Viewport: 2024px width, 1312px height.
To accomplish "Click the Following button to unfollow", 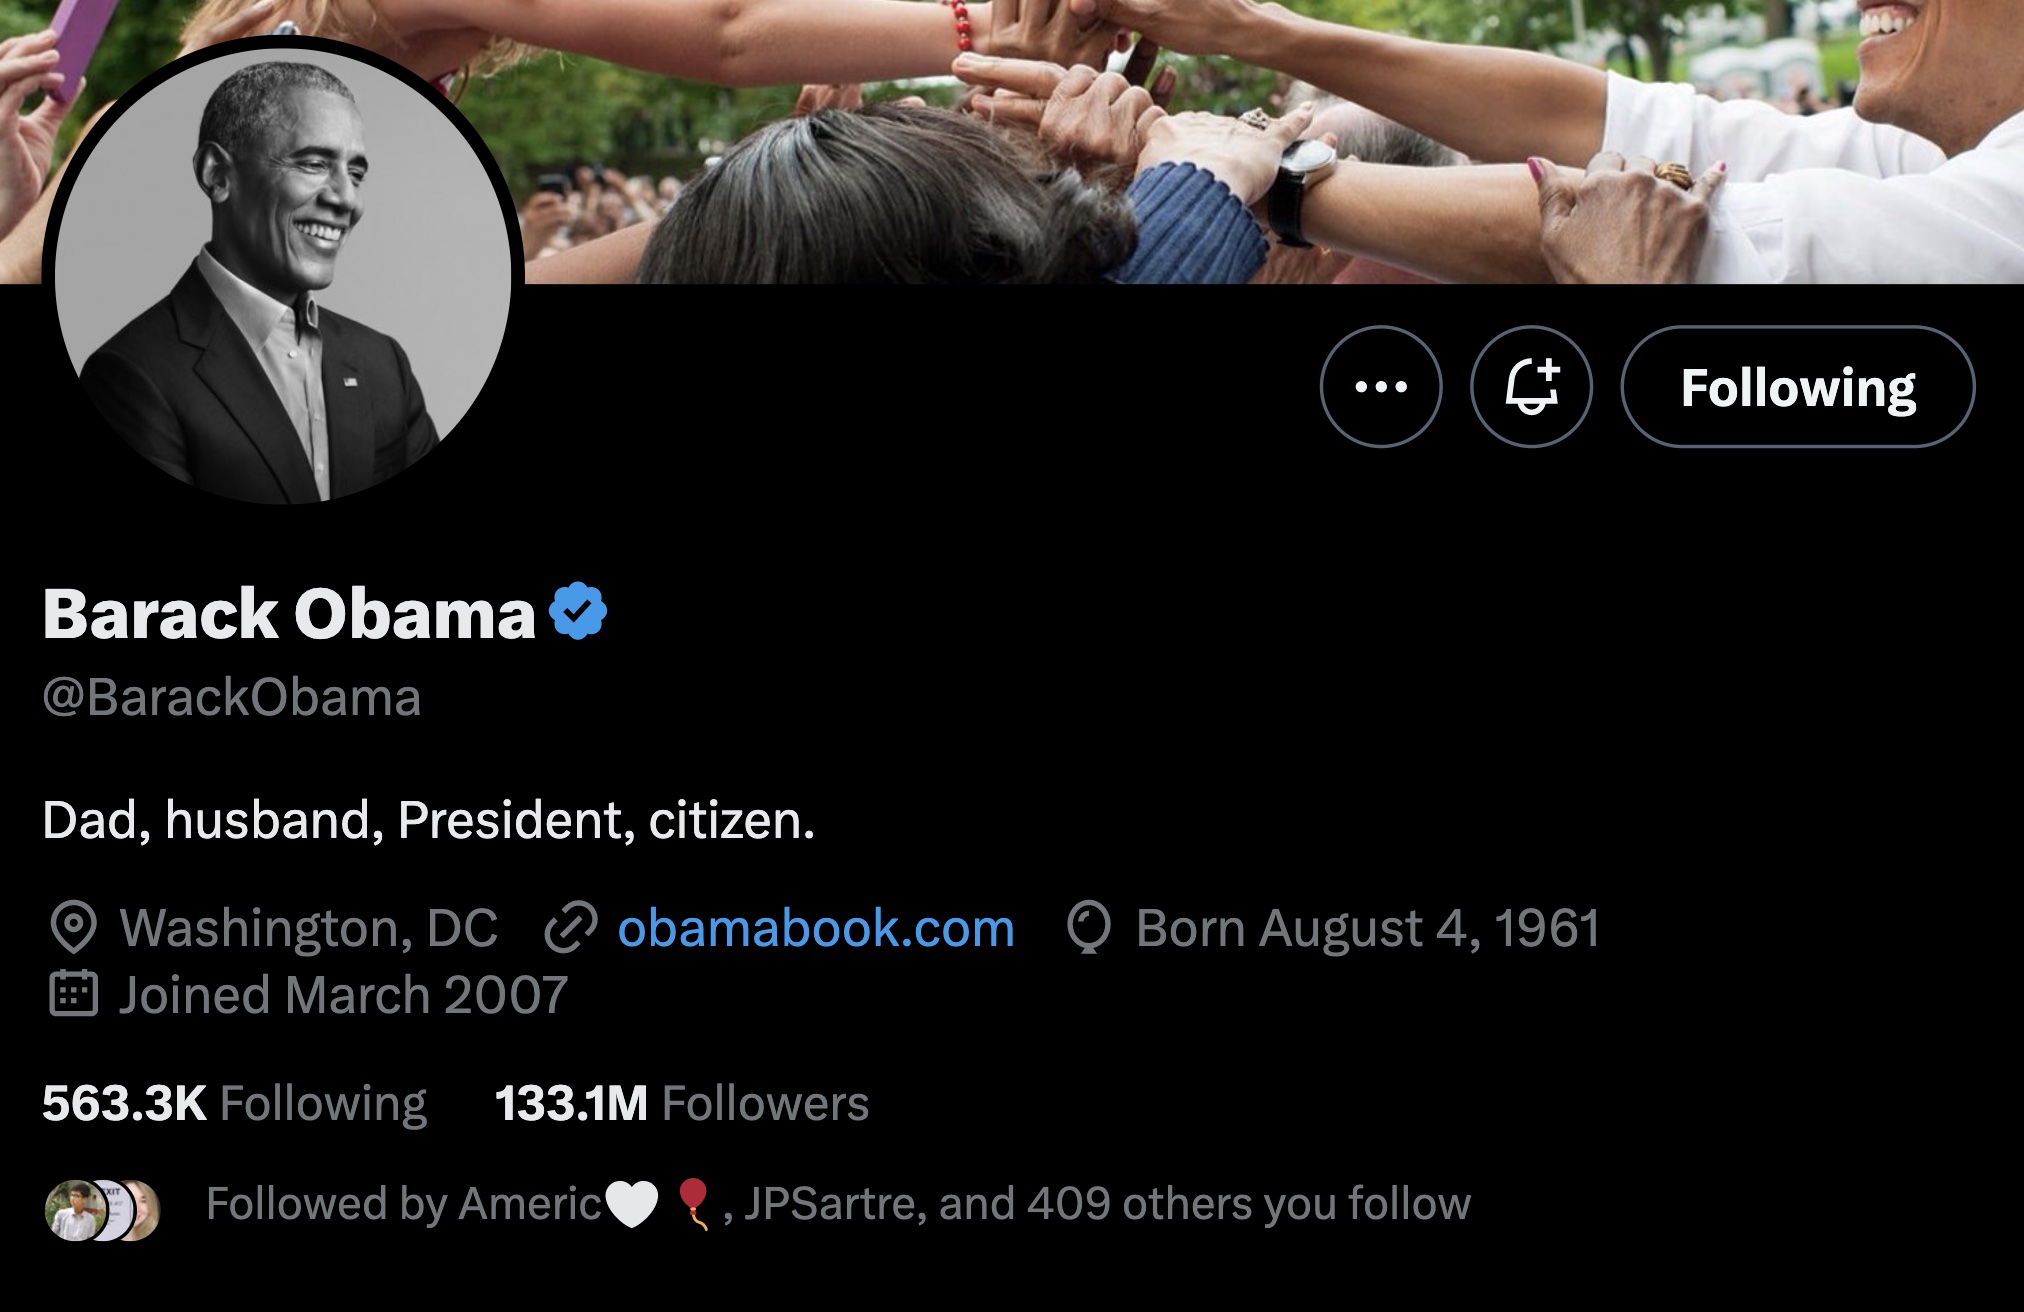I will click(x=1798, y=387).
